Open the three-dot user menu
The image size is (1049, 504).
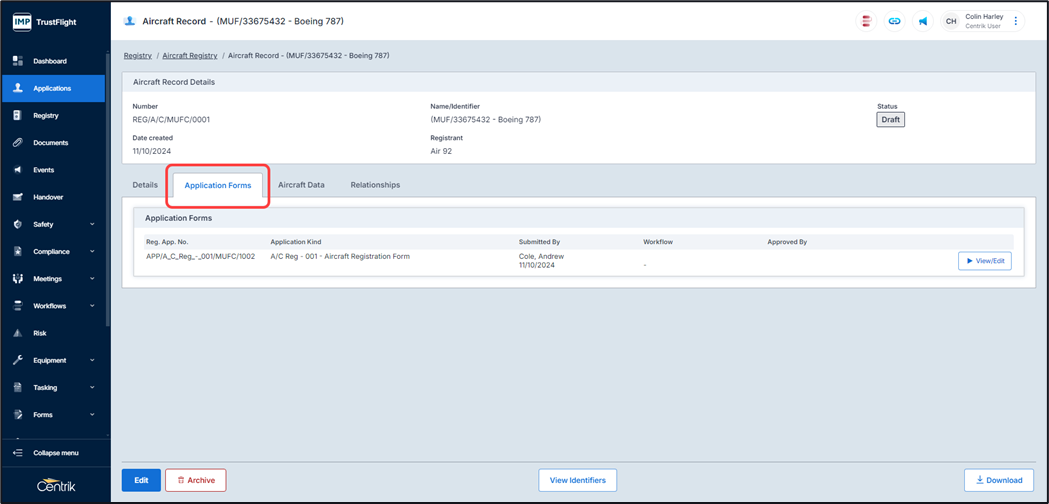pos(1016,21)
